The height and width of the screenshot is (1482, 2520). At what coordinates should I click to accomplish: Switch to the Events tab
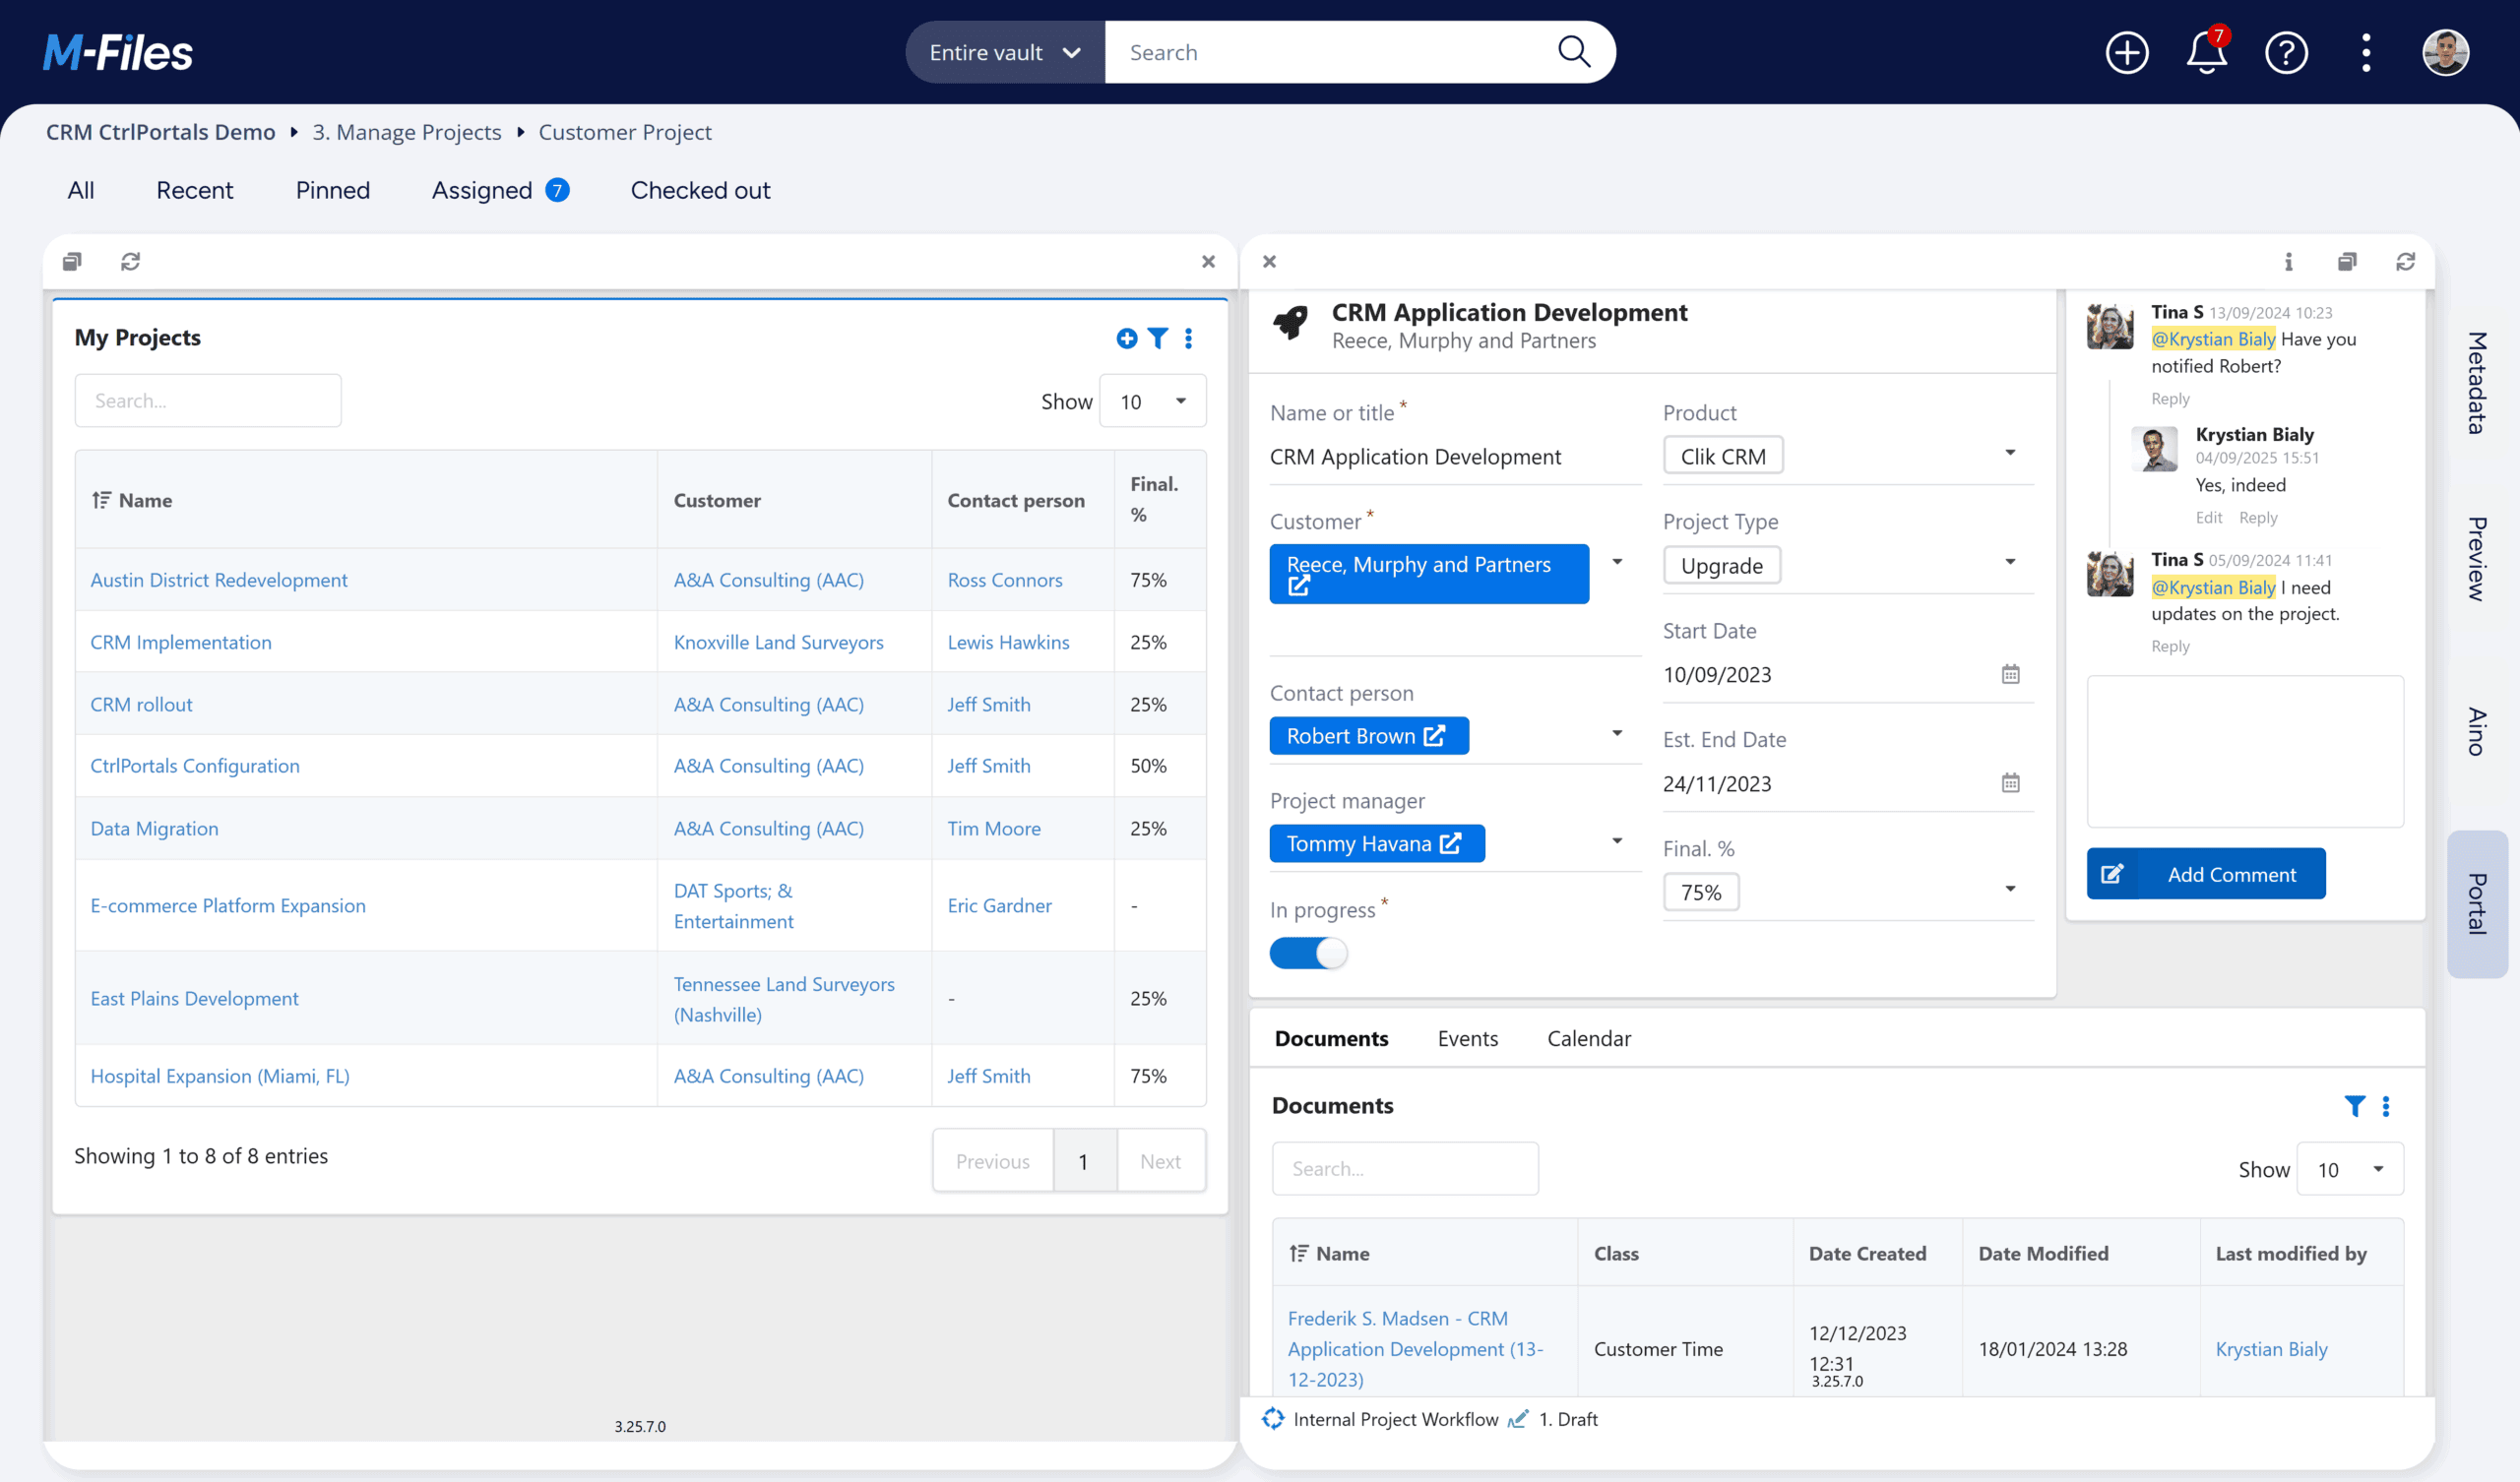click(x=1467, y=1038)
